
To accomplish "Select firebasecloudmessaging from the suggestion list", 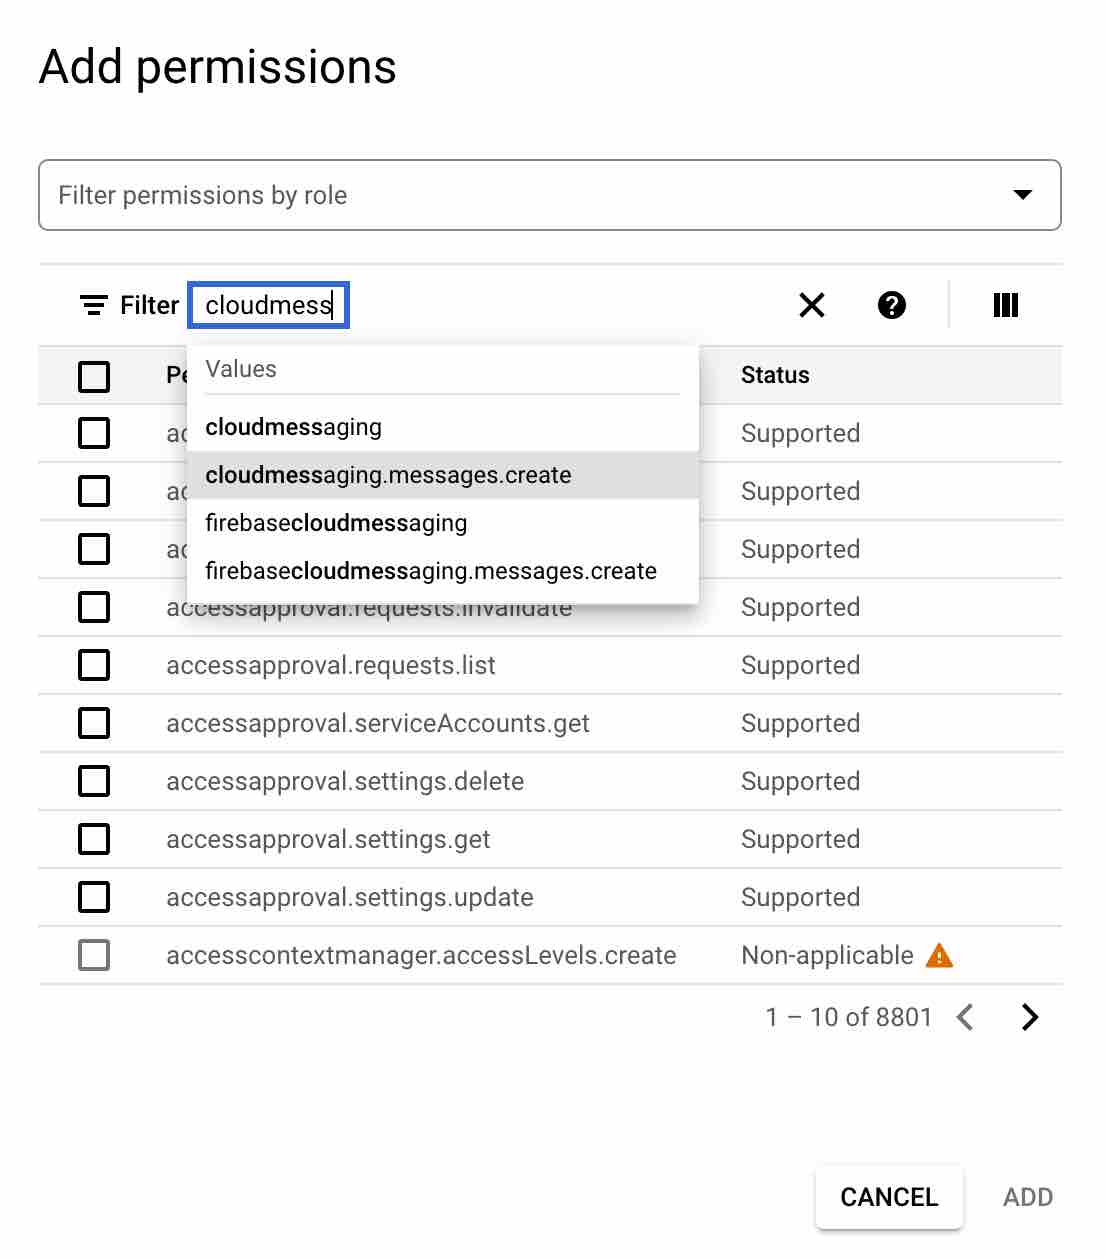I will coord(336,523).
